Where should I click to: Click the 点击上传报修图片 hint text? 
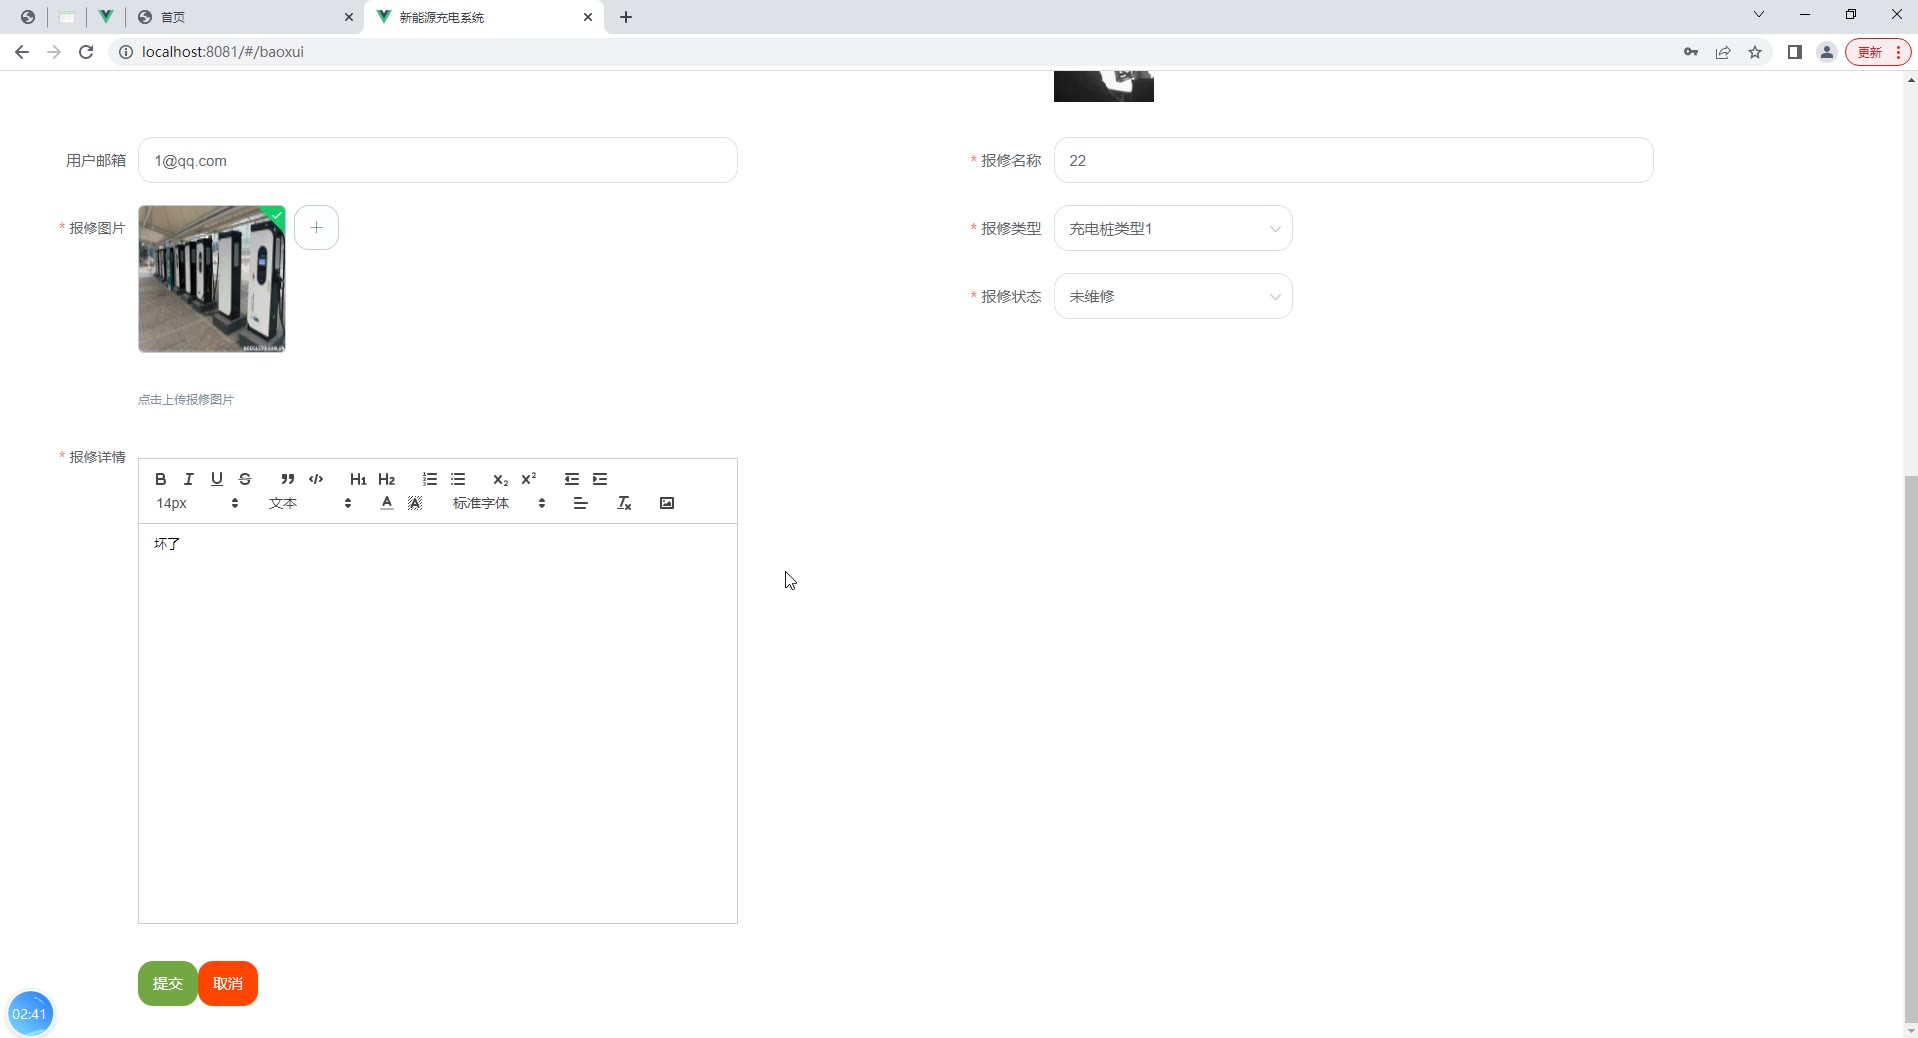[186, 400]
